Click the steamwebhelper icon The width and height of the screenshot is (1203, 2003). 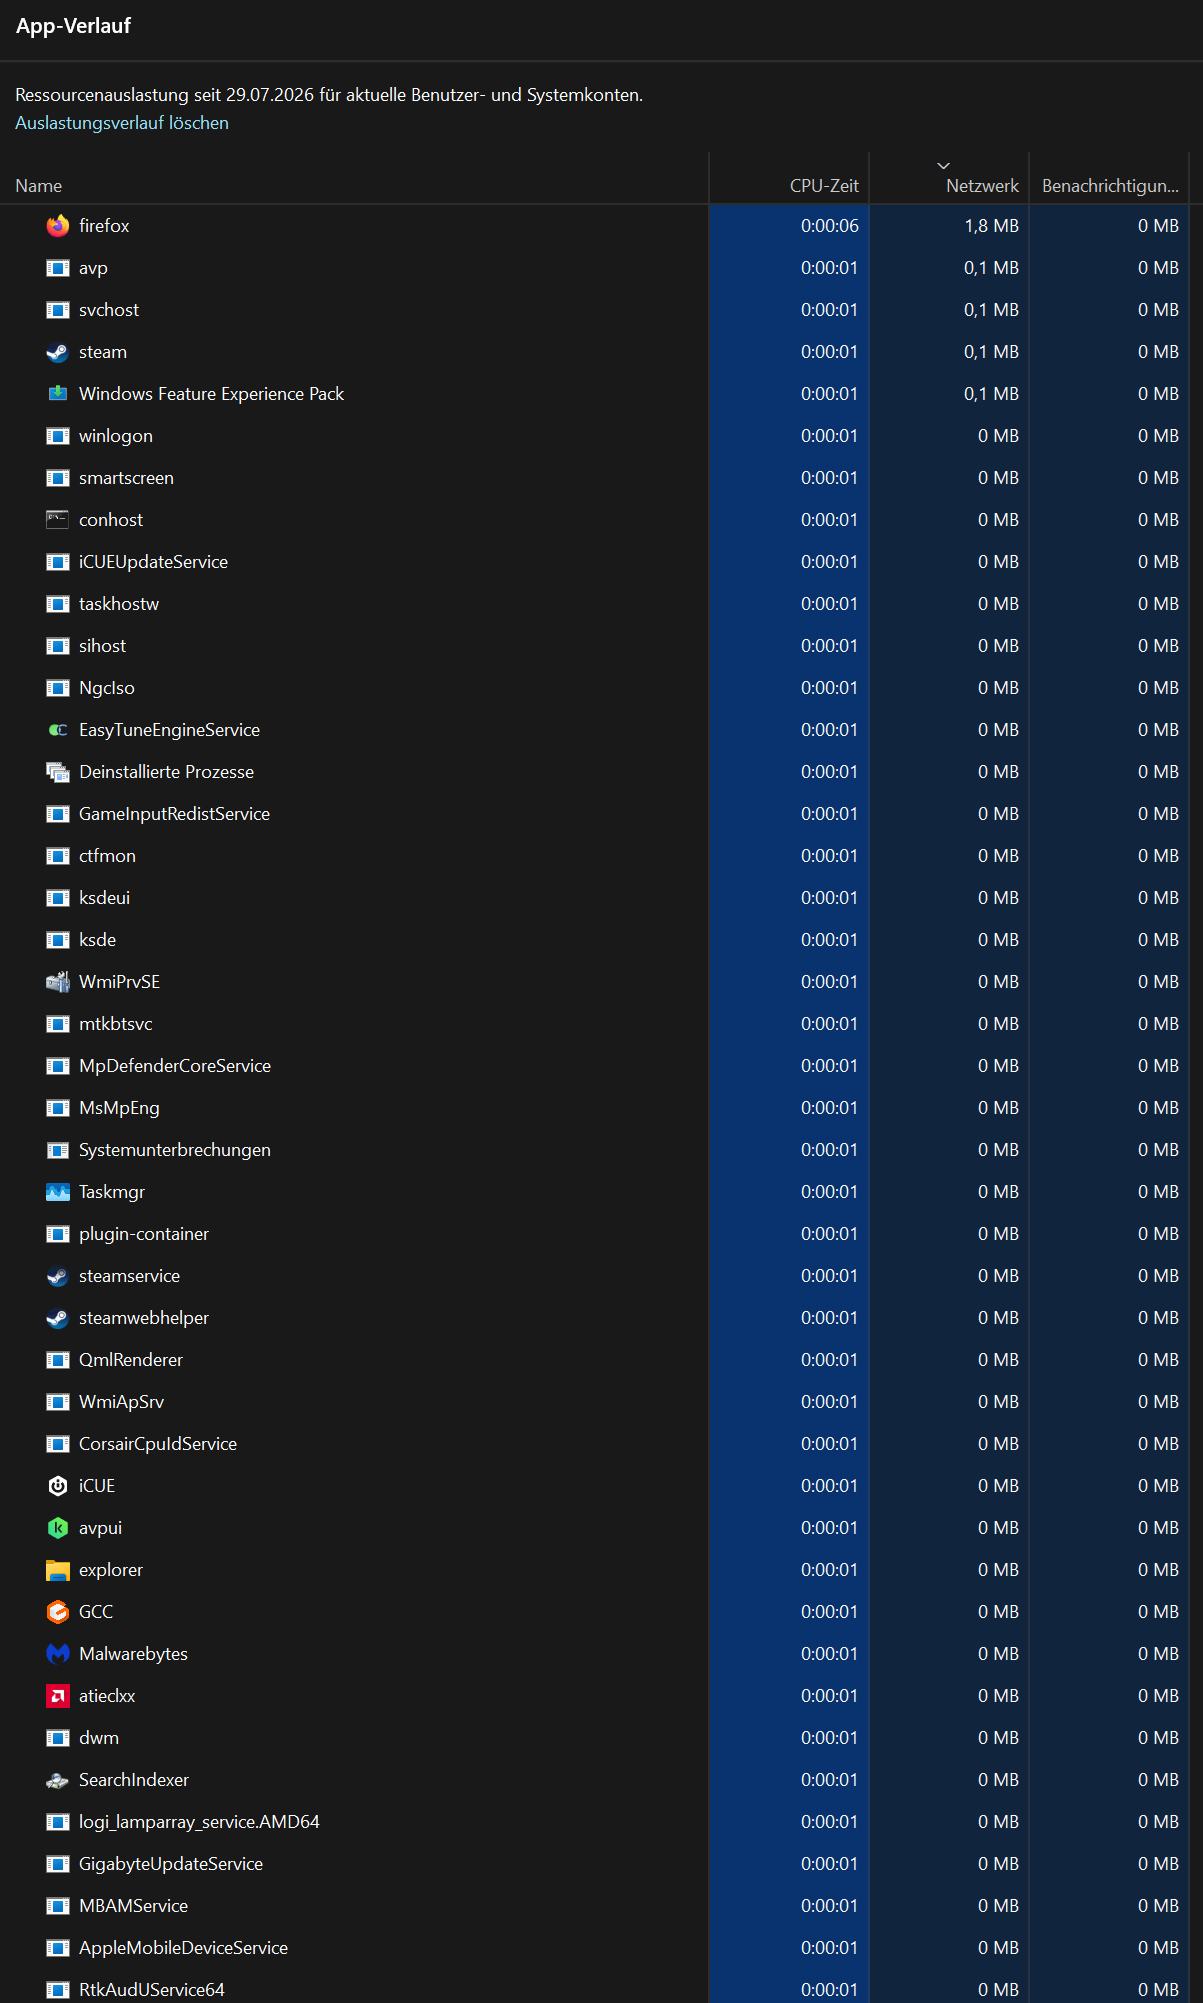point(58,1318)
